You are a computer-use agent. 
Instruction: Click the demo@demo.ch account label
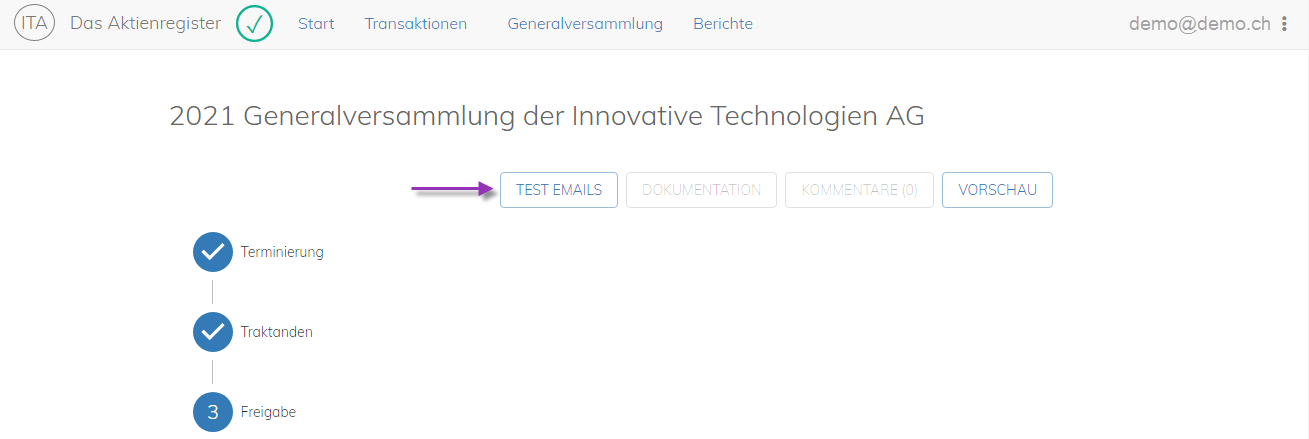point(1200,24)
